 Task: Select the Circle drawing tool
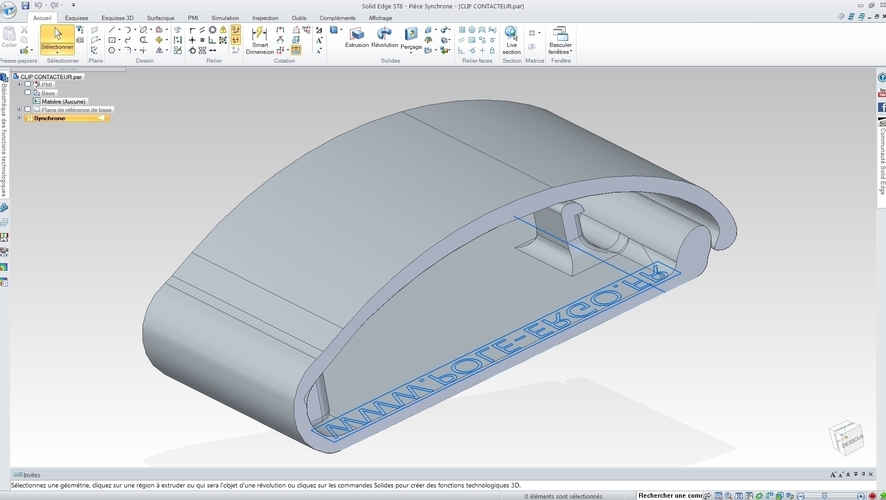tap(112, 50)
